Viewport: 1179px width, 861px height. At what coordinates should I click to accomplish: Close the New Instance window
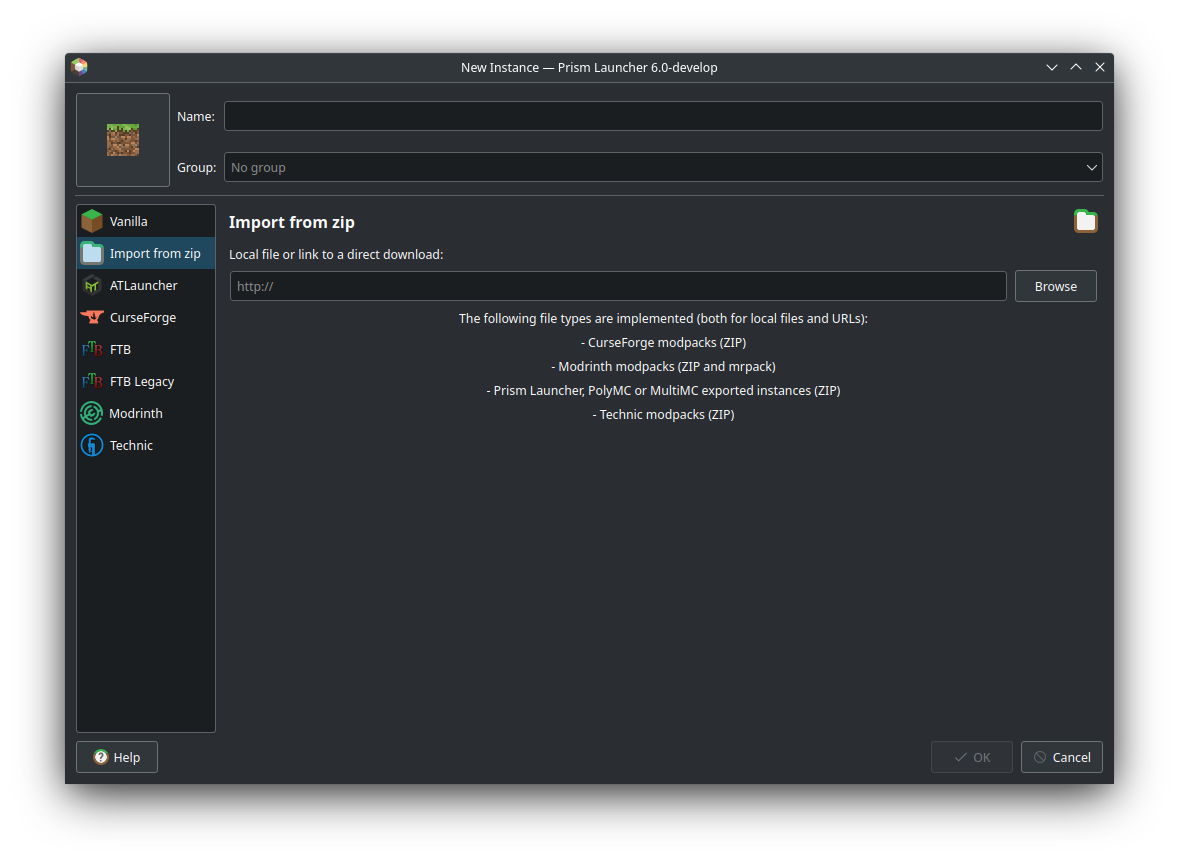pos(1100,67)
